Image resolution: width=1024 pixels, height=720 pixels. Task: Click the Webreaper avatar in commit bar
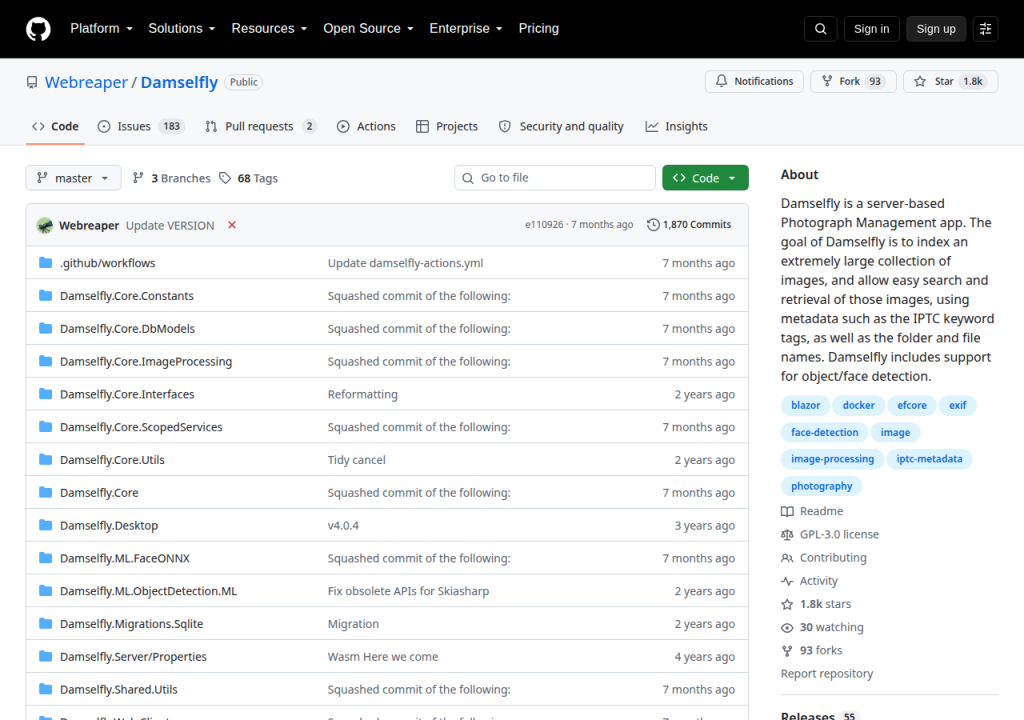(x=45, y=225)
